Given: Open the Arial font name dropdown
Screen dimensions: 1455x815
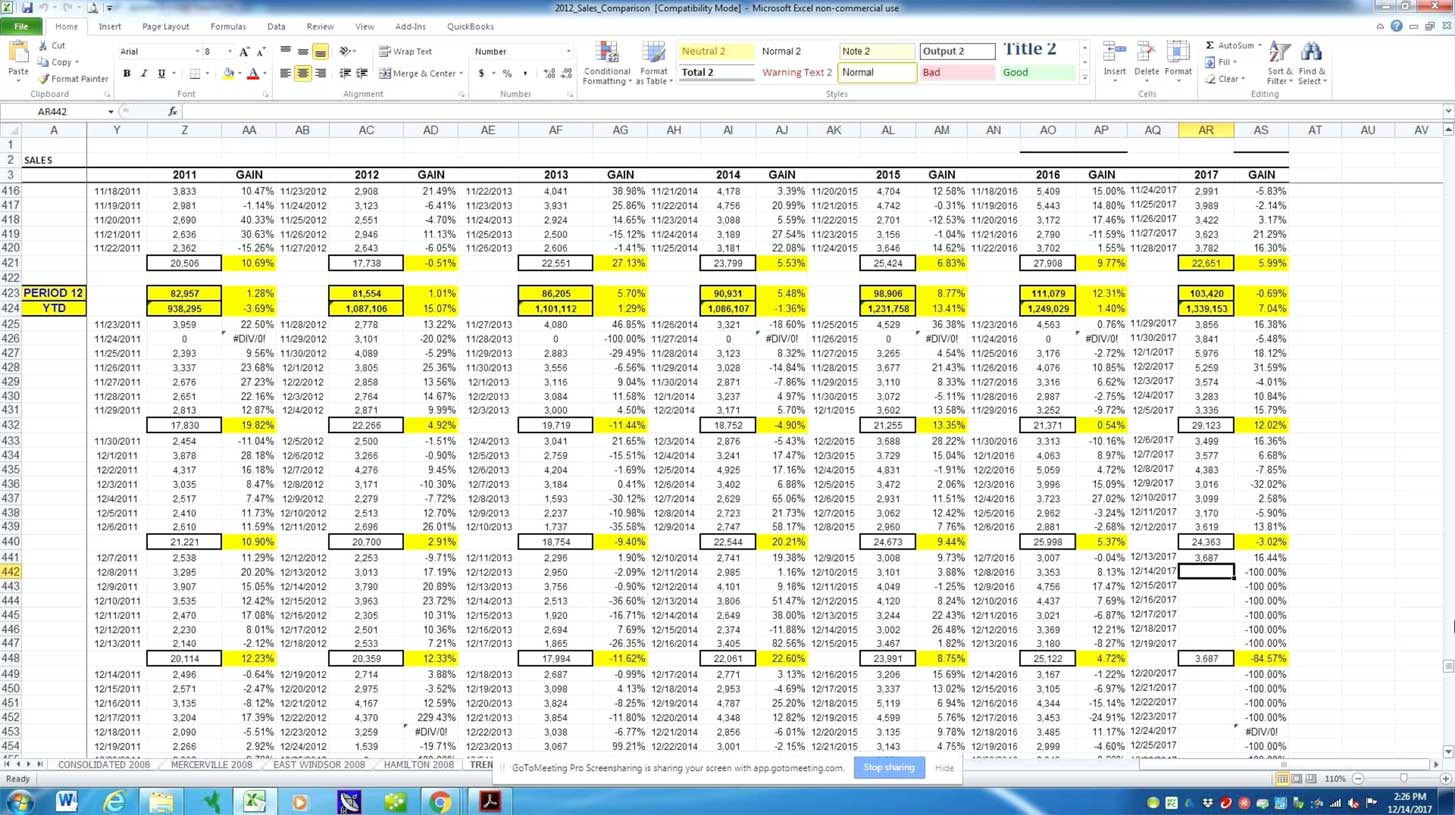Looking at the screenshot, I should pos(197,52).
